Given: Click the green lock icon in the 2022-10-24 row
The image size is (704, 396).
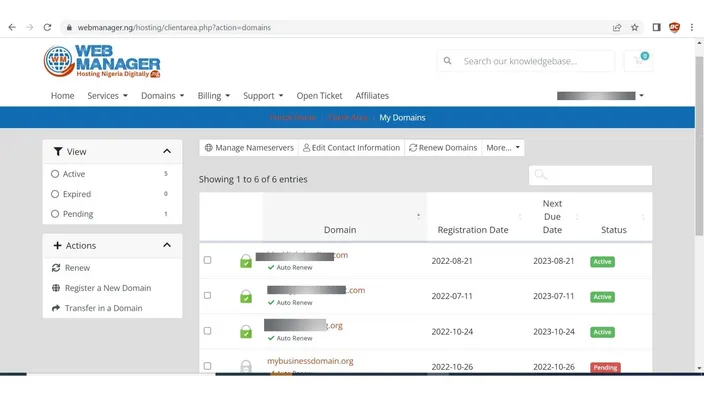Looking at the screenshot, I should (x=246, y=332).
